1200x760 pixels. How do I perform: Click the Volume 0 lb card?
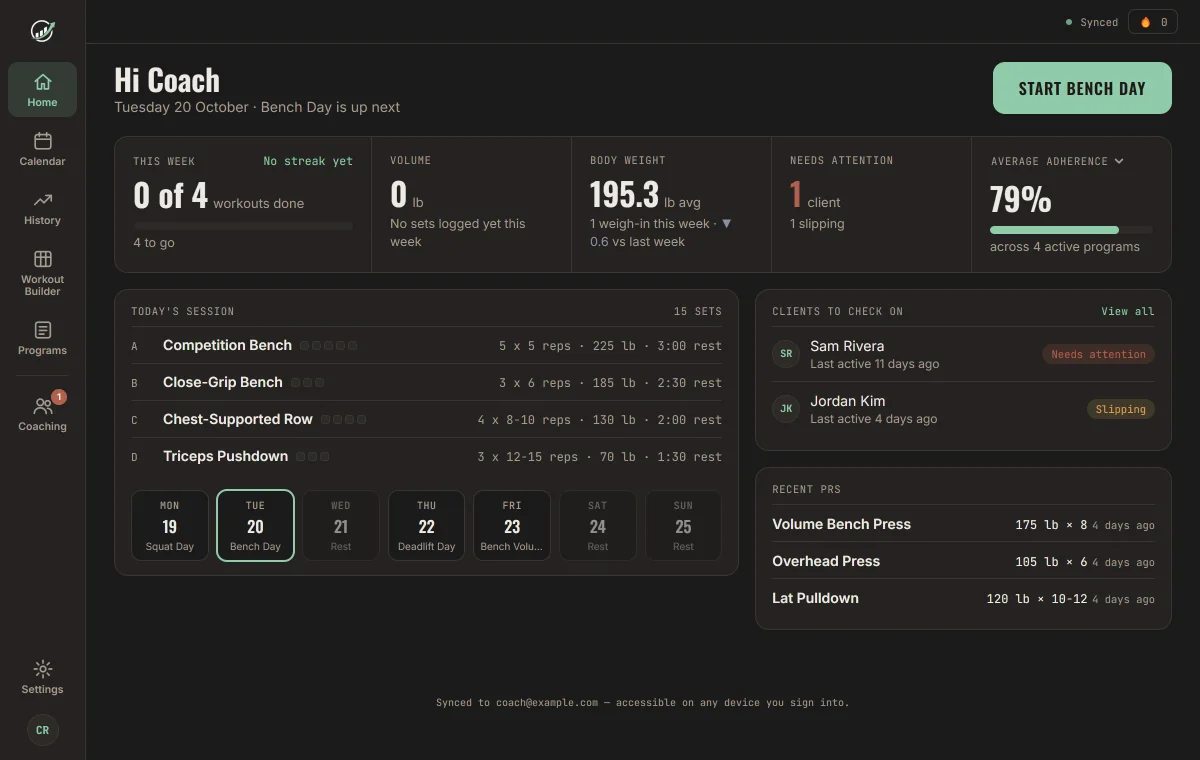pyautogui.click(x=471, y=204)
